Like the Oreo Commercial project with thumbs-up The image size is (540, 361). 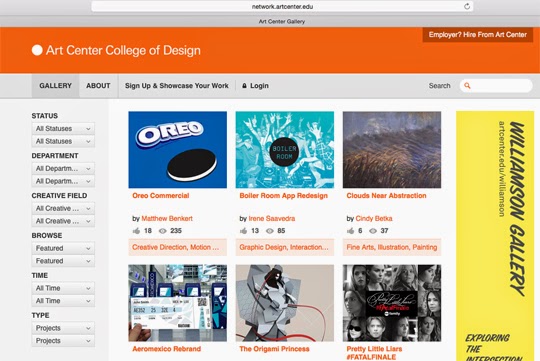[136, 231]
